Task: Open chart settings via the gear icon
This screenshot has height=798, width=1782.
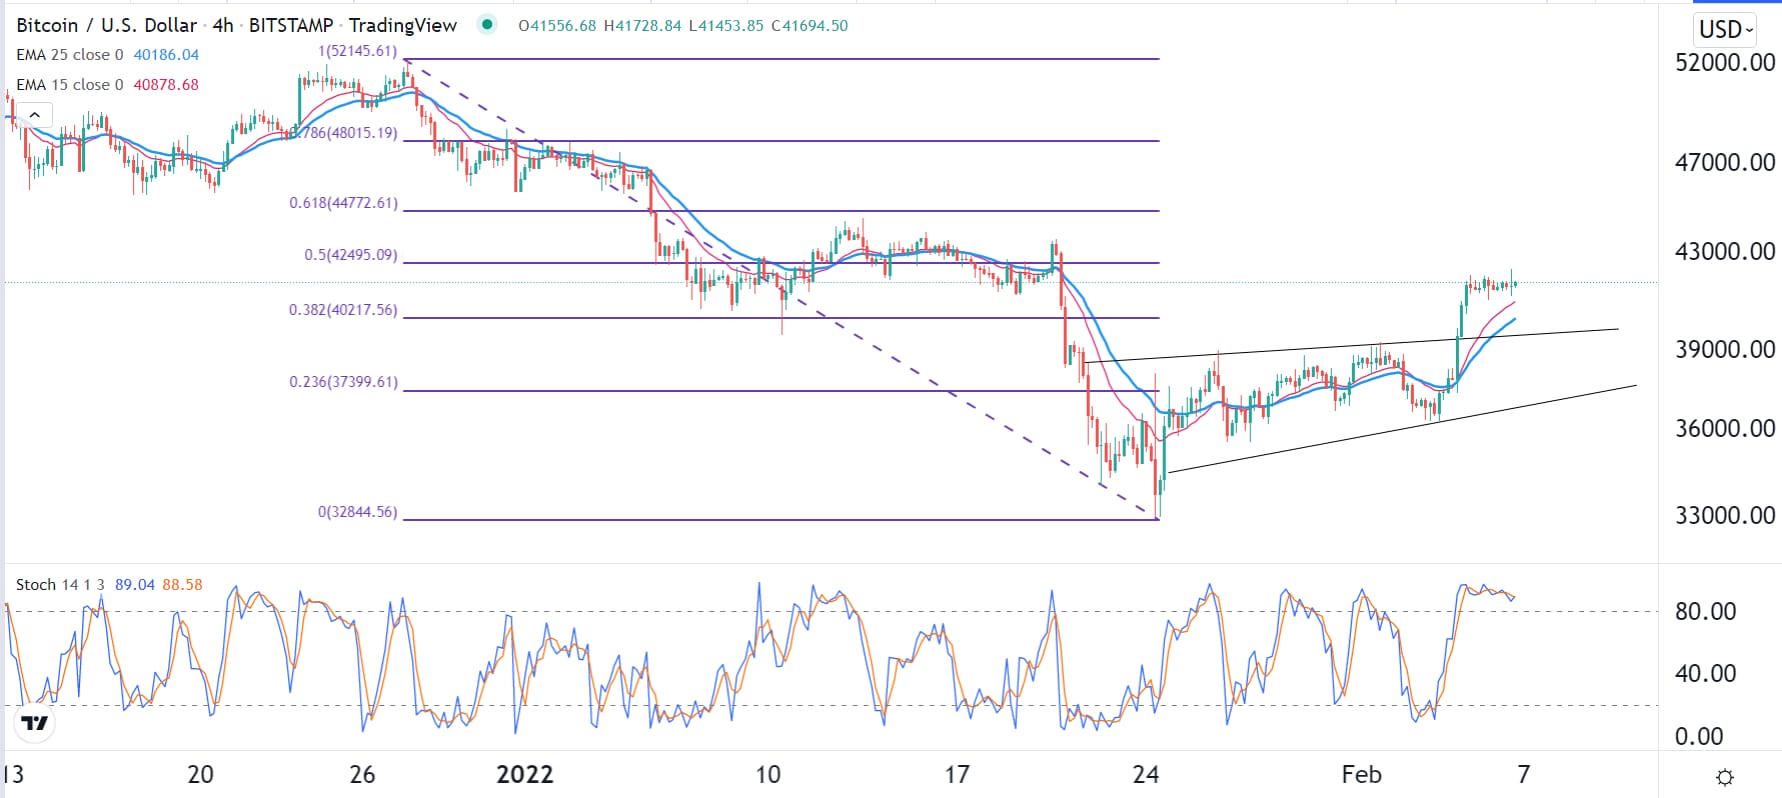Action: [1724, 777]
